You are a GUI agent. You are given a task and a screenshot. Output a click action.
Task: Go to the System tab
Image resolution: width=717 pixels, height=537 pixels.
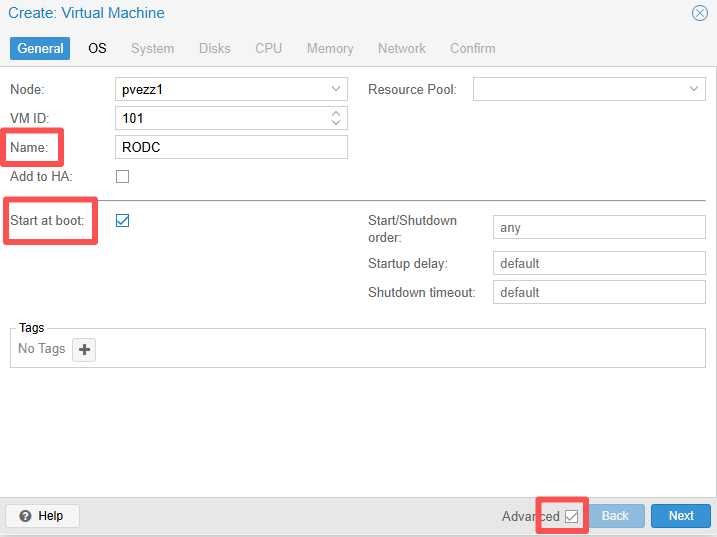(152, 48)
